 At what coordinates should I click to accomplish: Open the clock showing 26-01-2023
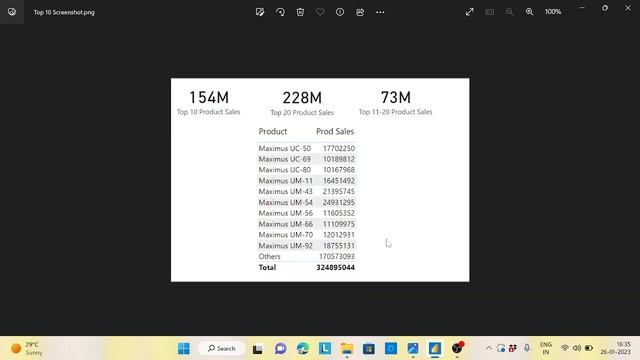tap(616, 348)
